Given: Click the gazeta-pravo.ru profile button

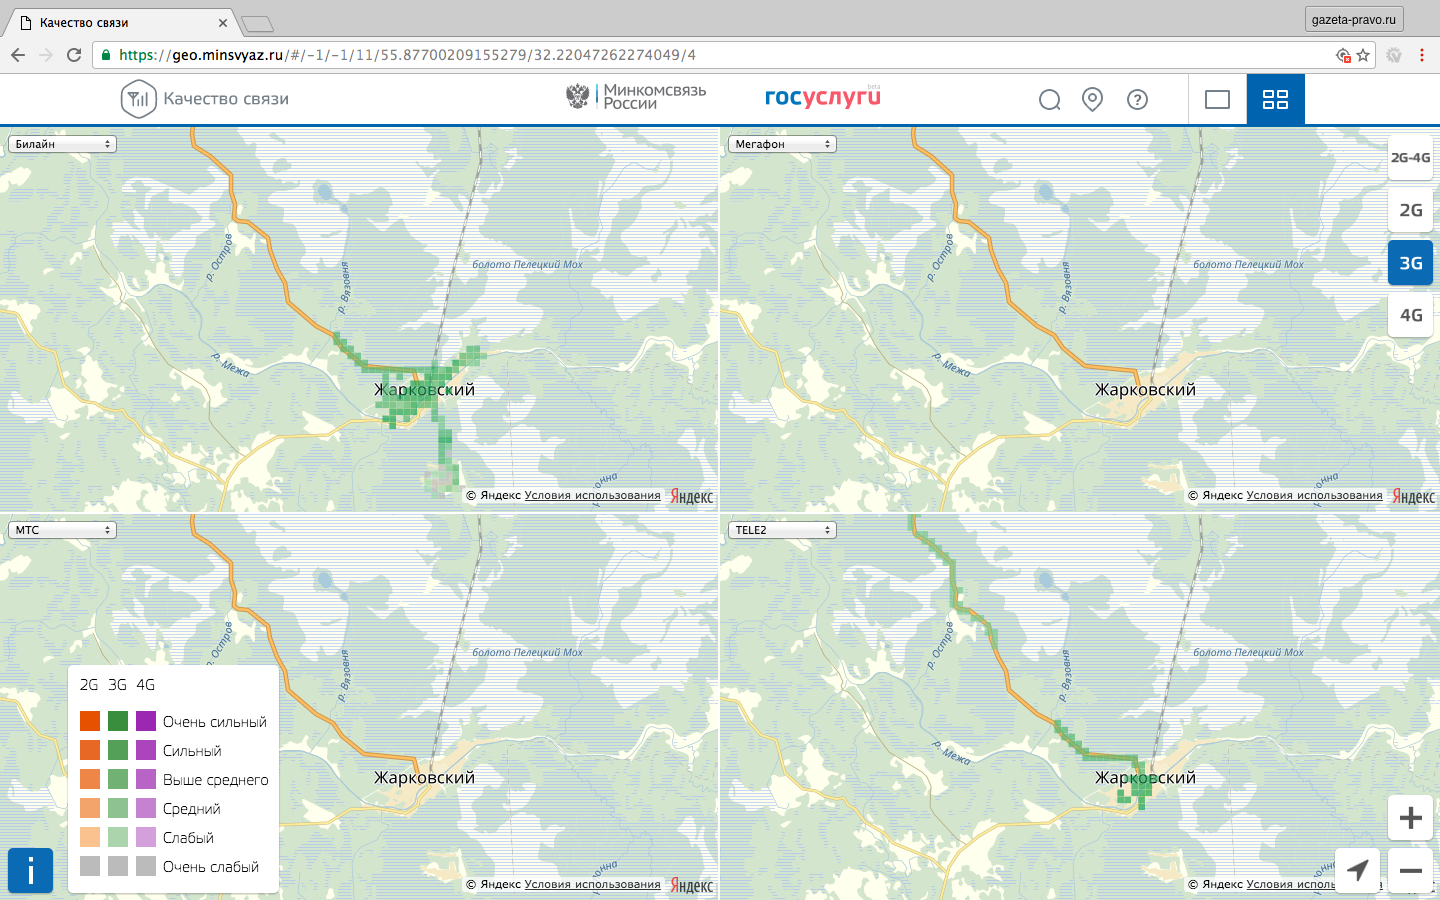Looking at the screenshot, I should (1354, 19).
